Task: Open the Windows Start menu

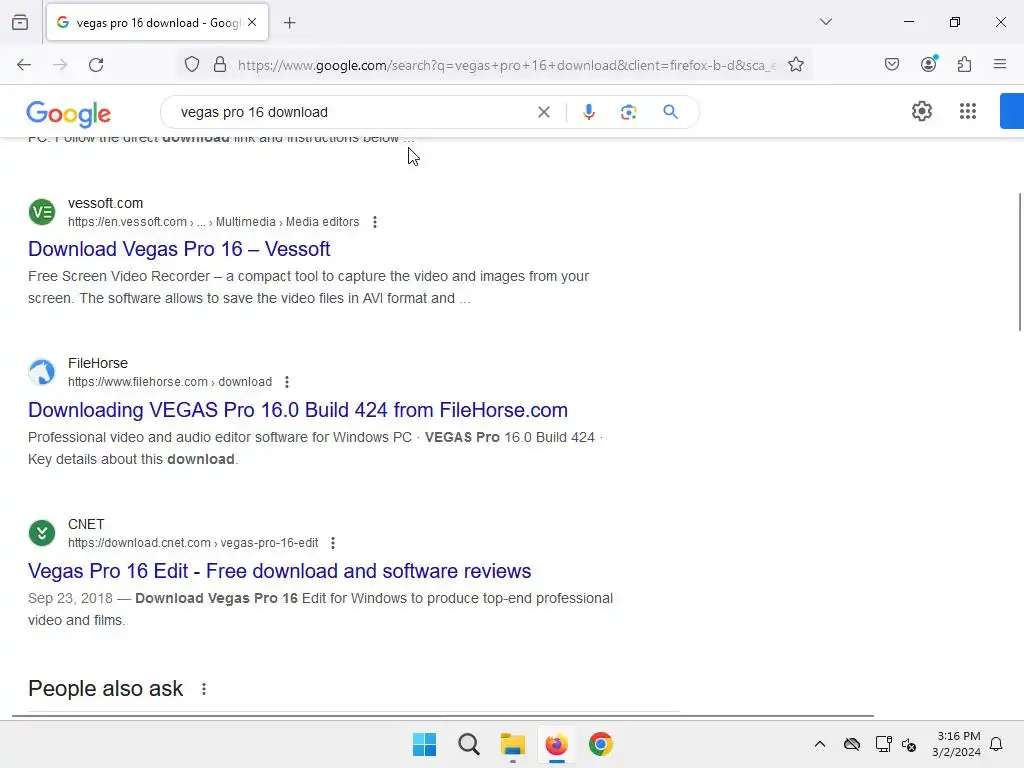Action: [424, 744]
